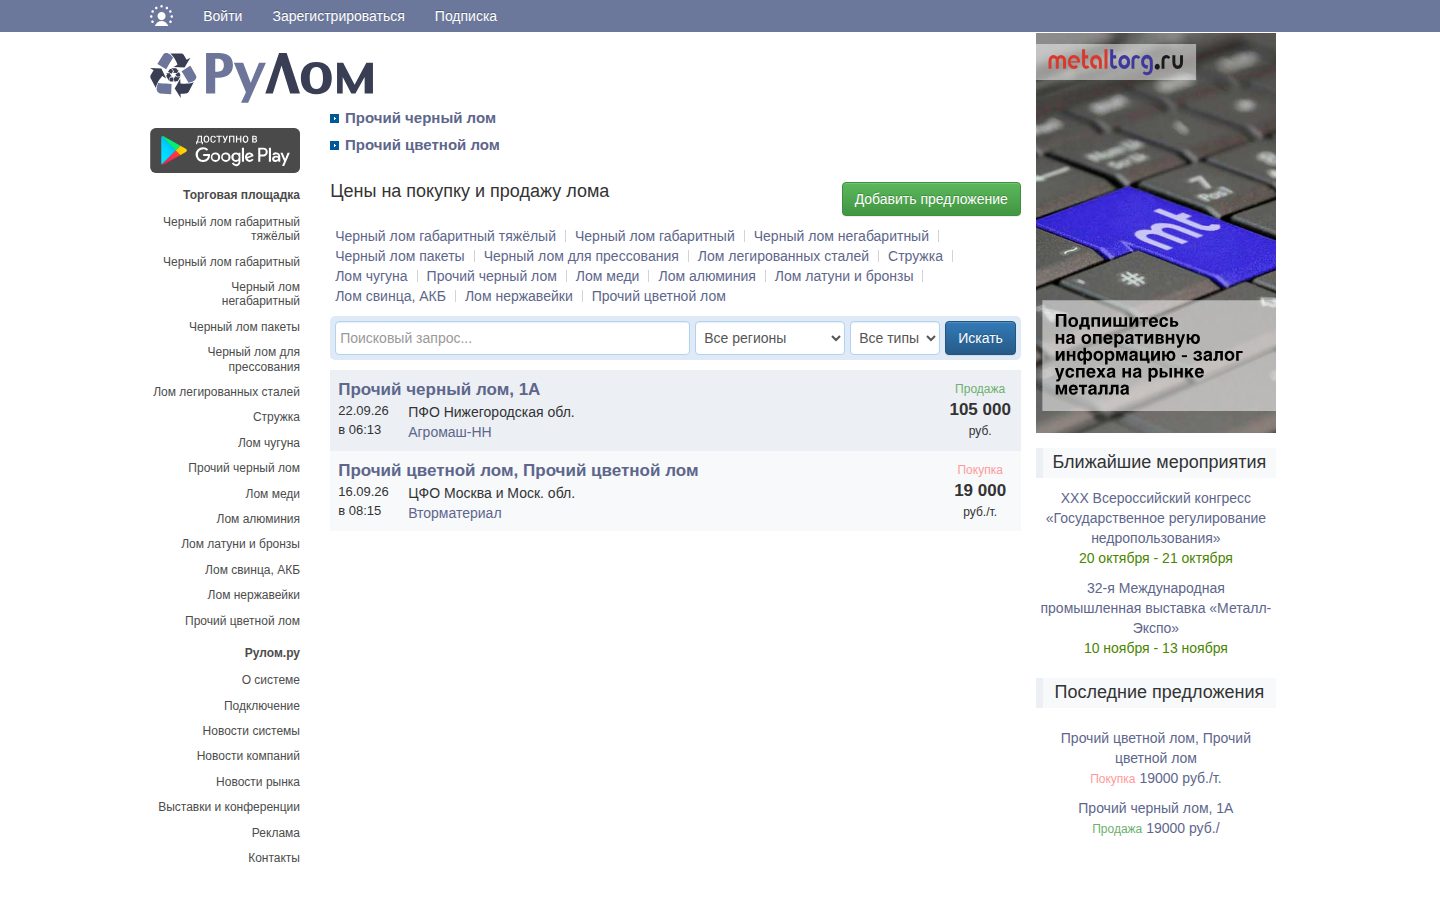This screenshot has height=900, width=1440.
Task: Open the Металл-Экспо exhibition event link
Action: pos(1156,608)
